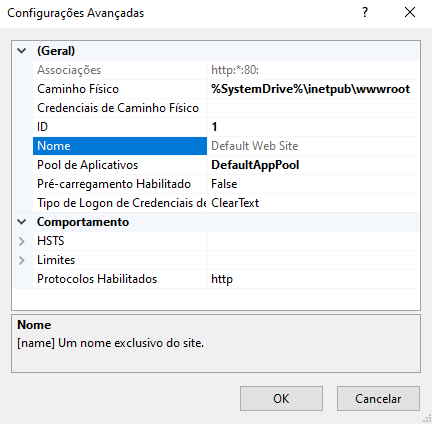Select the Credenciais de Caminho Físico row
The width and height of the screenshot is (432, 424).
(x=226, y=108)
